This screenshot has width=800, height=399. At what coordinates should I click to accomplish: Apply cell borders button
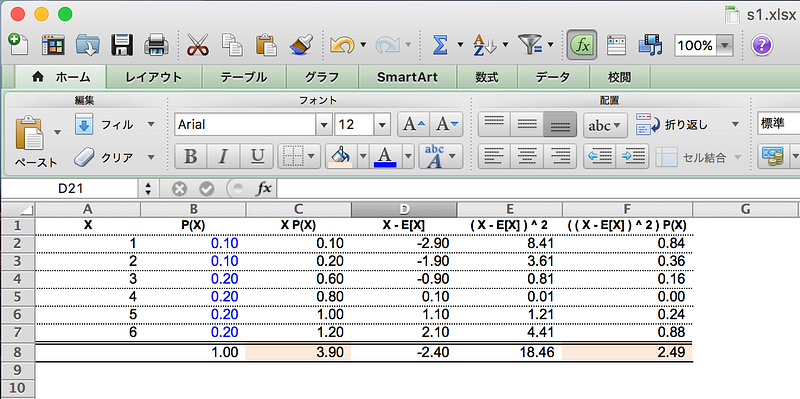pyautogui.click(x=293, y=157)
